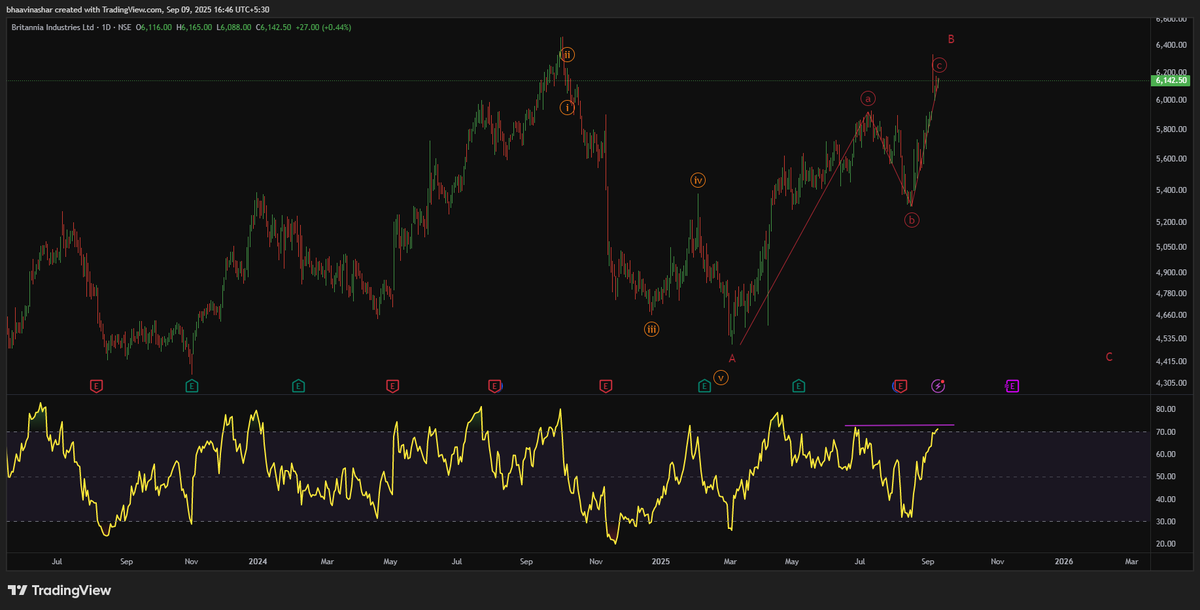Screen dimensions: 1200x610
Task: Click the green earnings marker at May 2025
Action: click(798, 385)
